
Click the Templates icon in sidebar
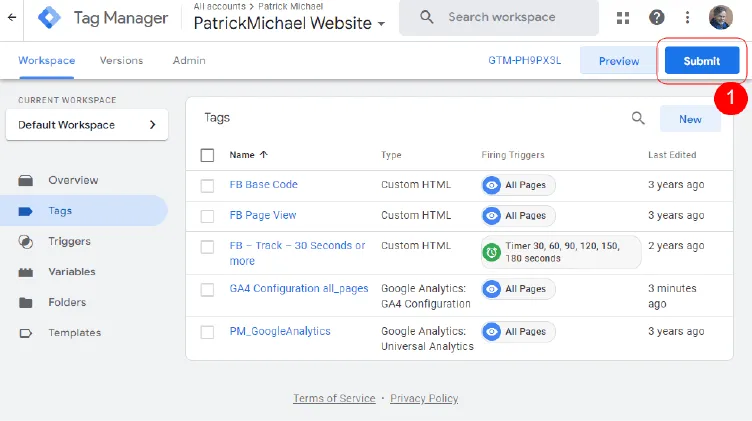tap(25, 333)
